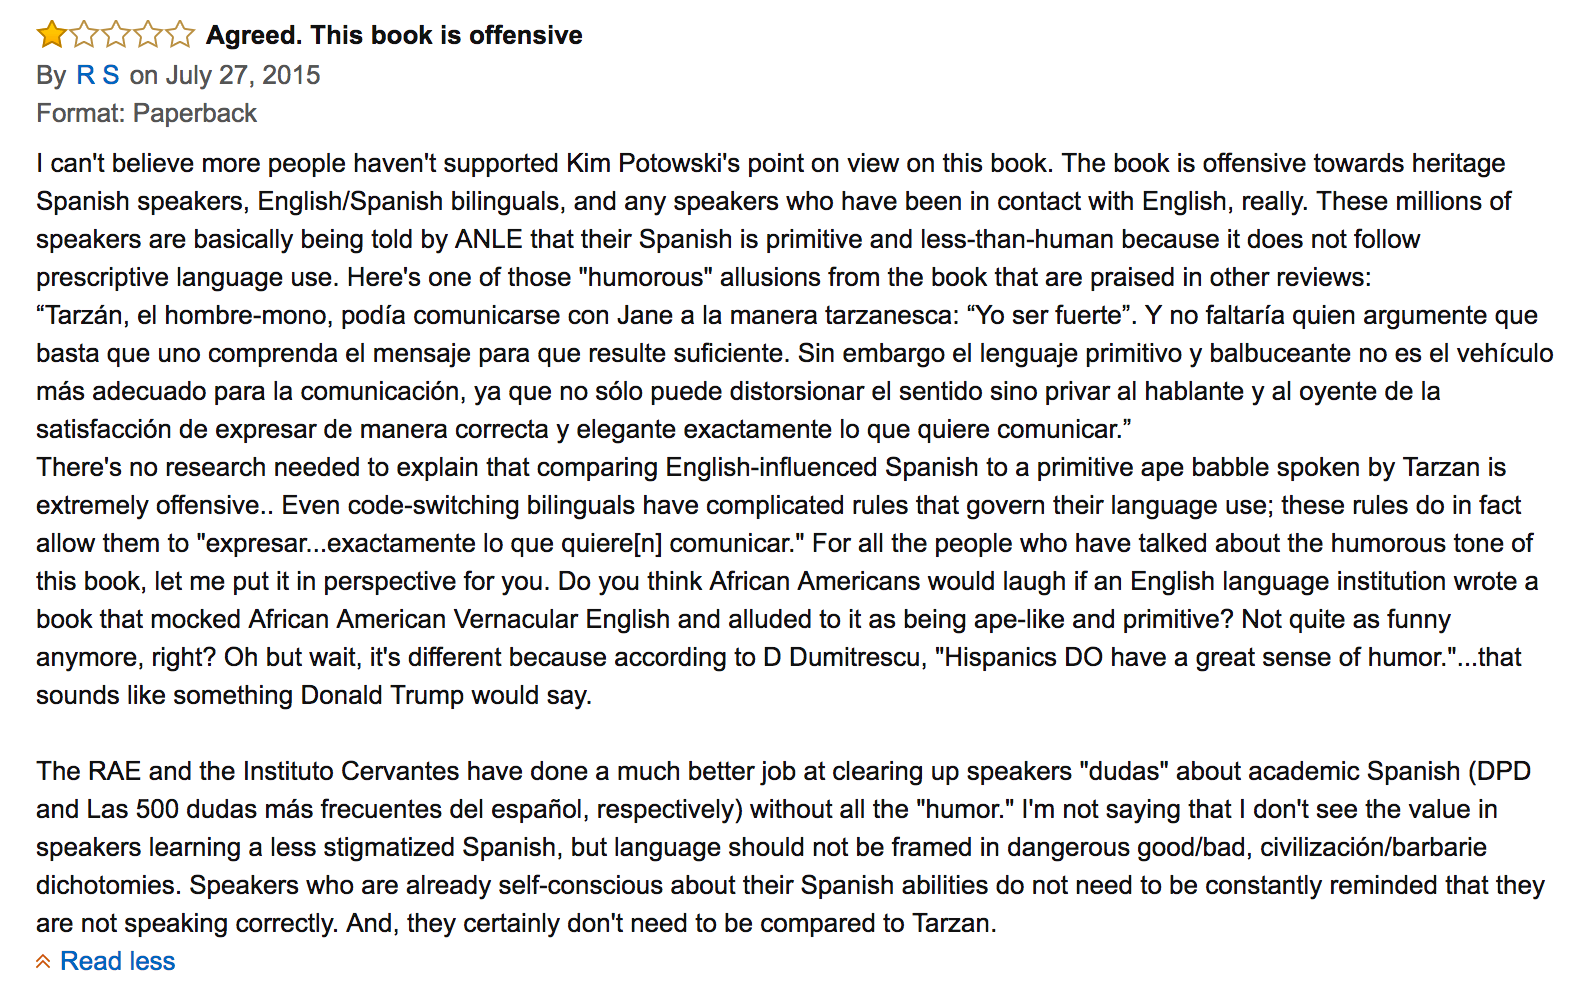Click the Spanish quote starting with Tarzán
1588x982 pixels.
click(x=794, y=372)
